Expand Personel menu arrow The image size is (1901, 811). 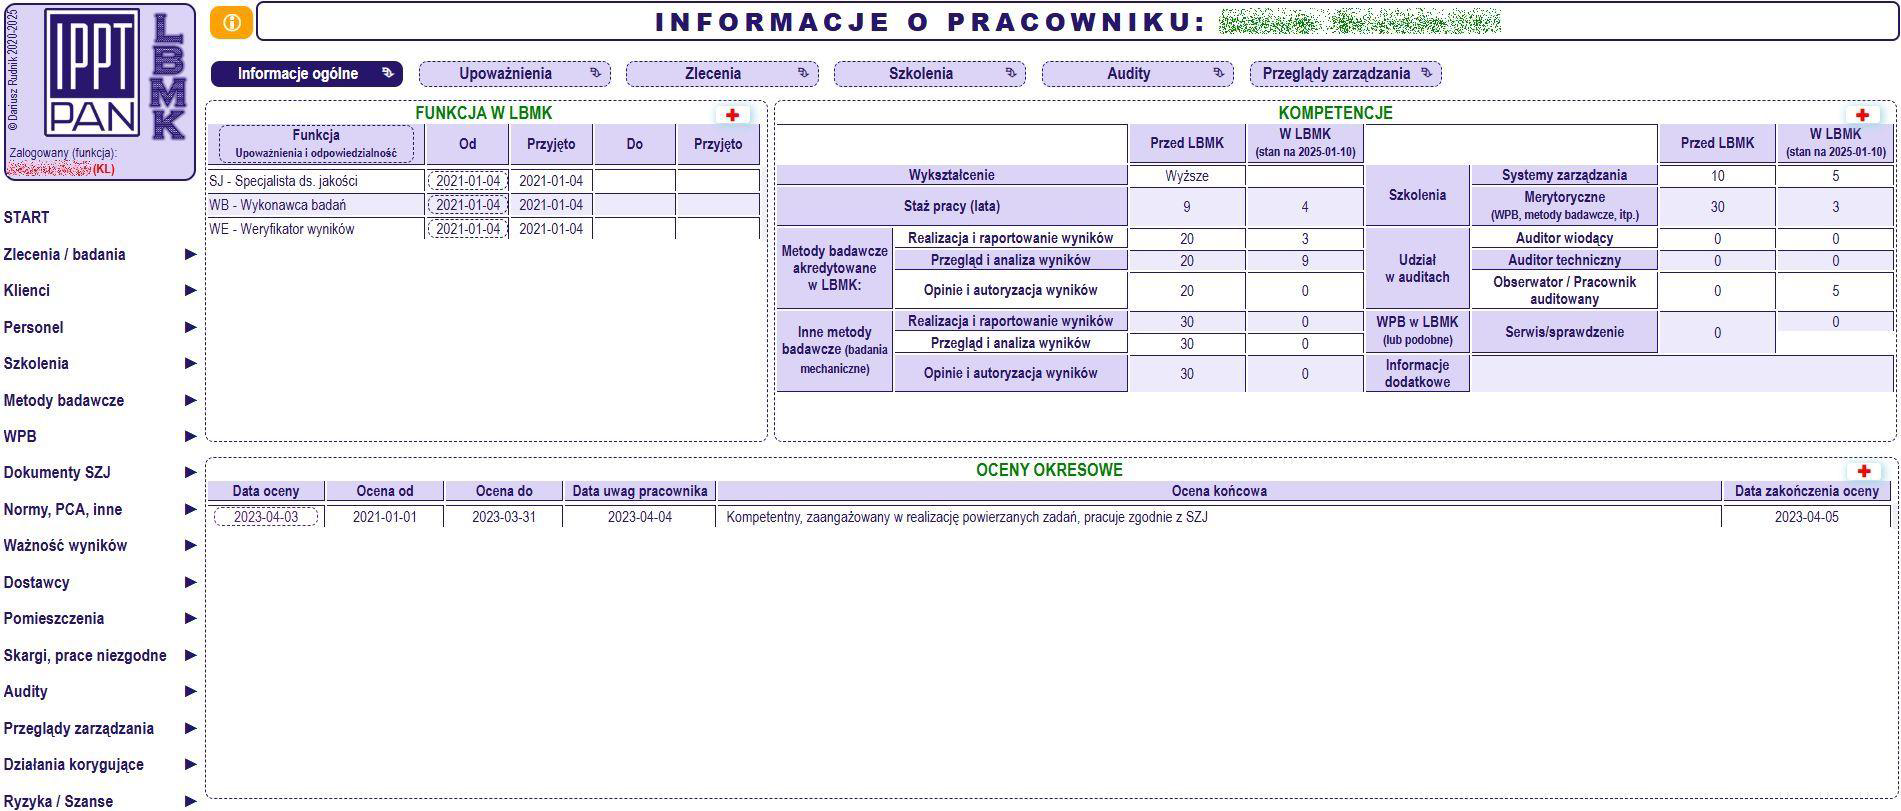pos(190,327)
